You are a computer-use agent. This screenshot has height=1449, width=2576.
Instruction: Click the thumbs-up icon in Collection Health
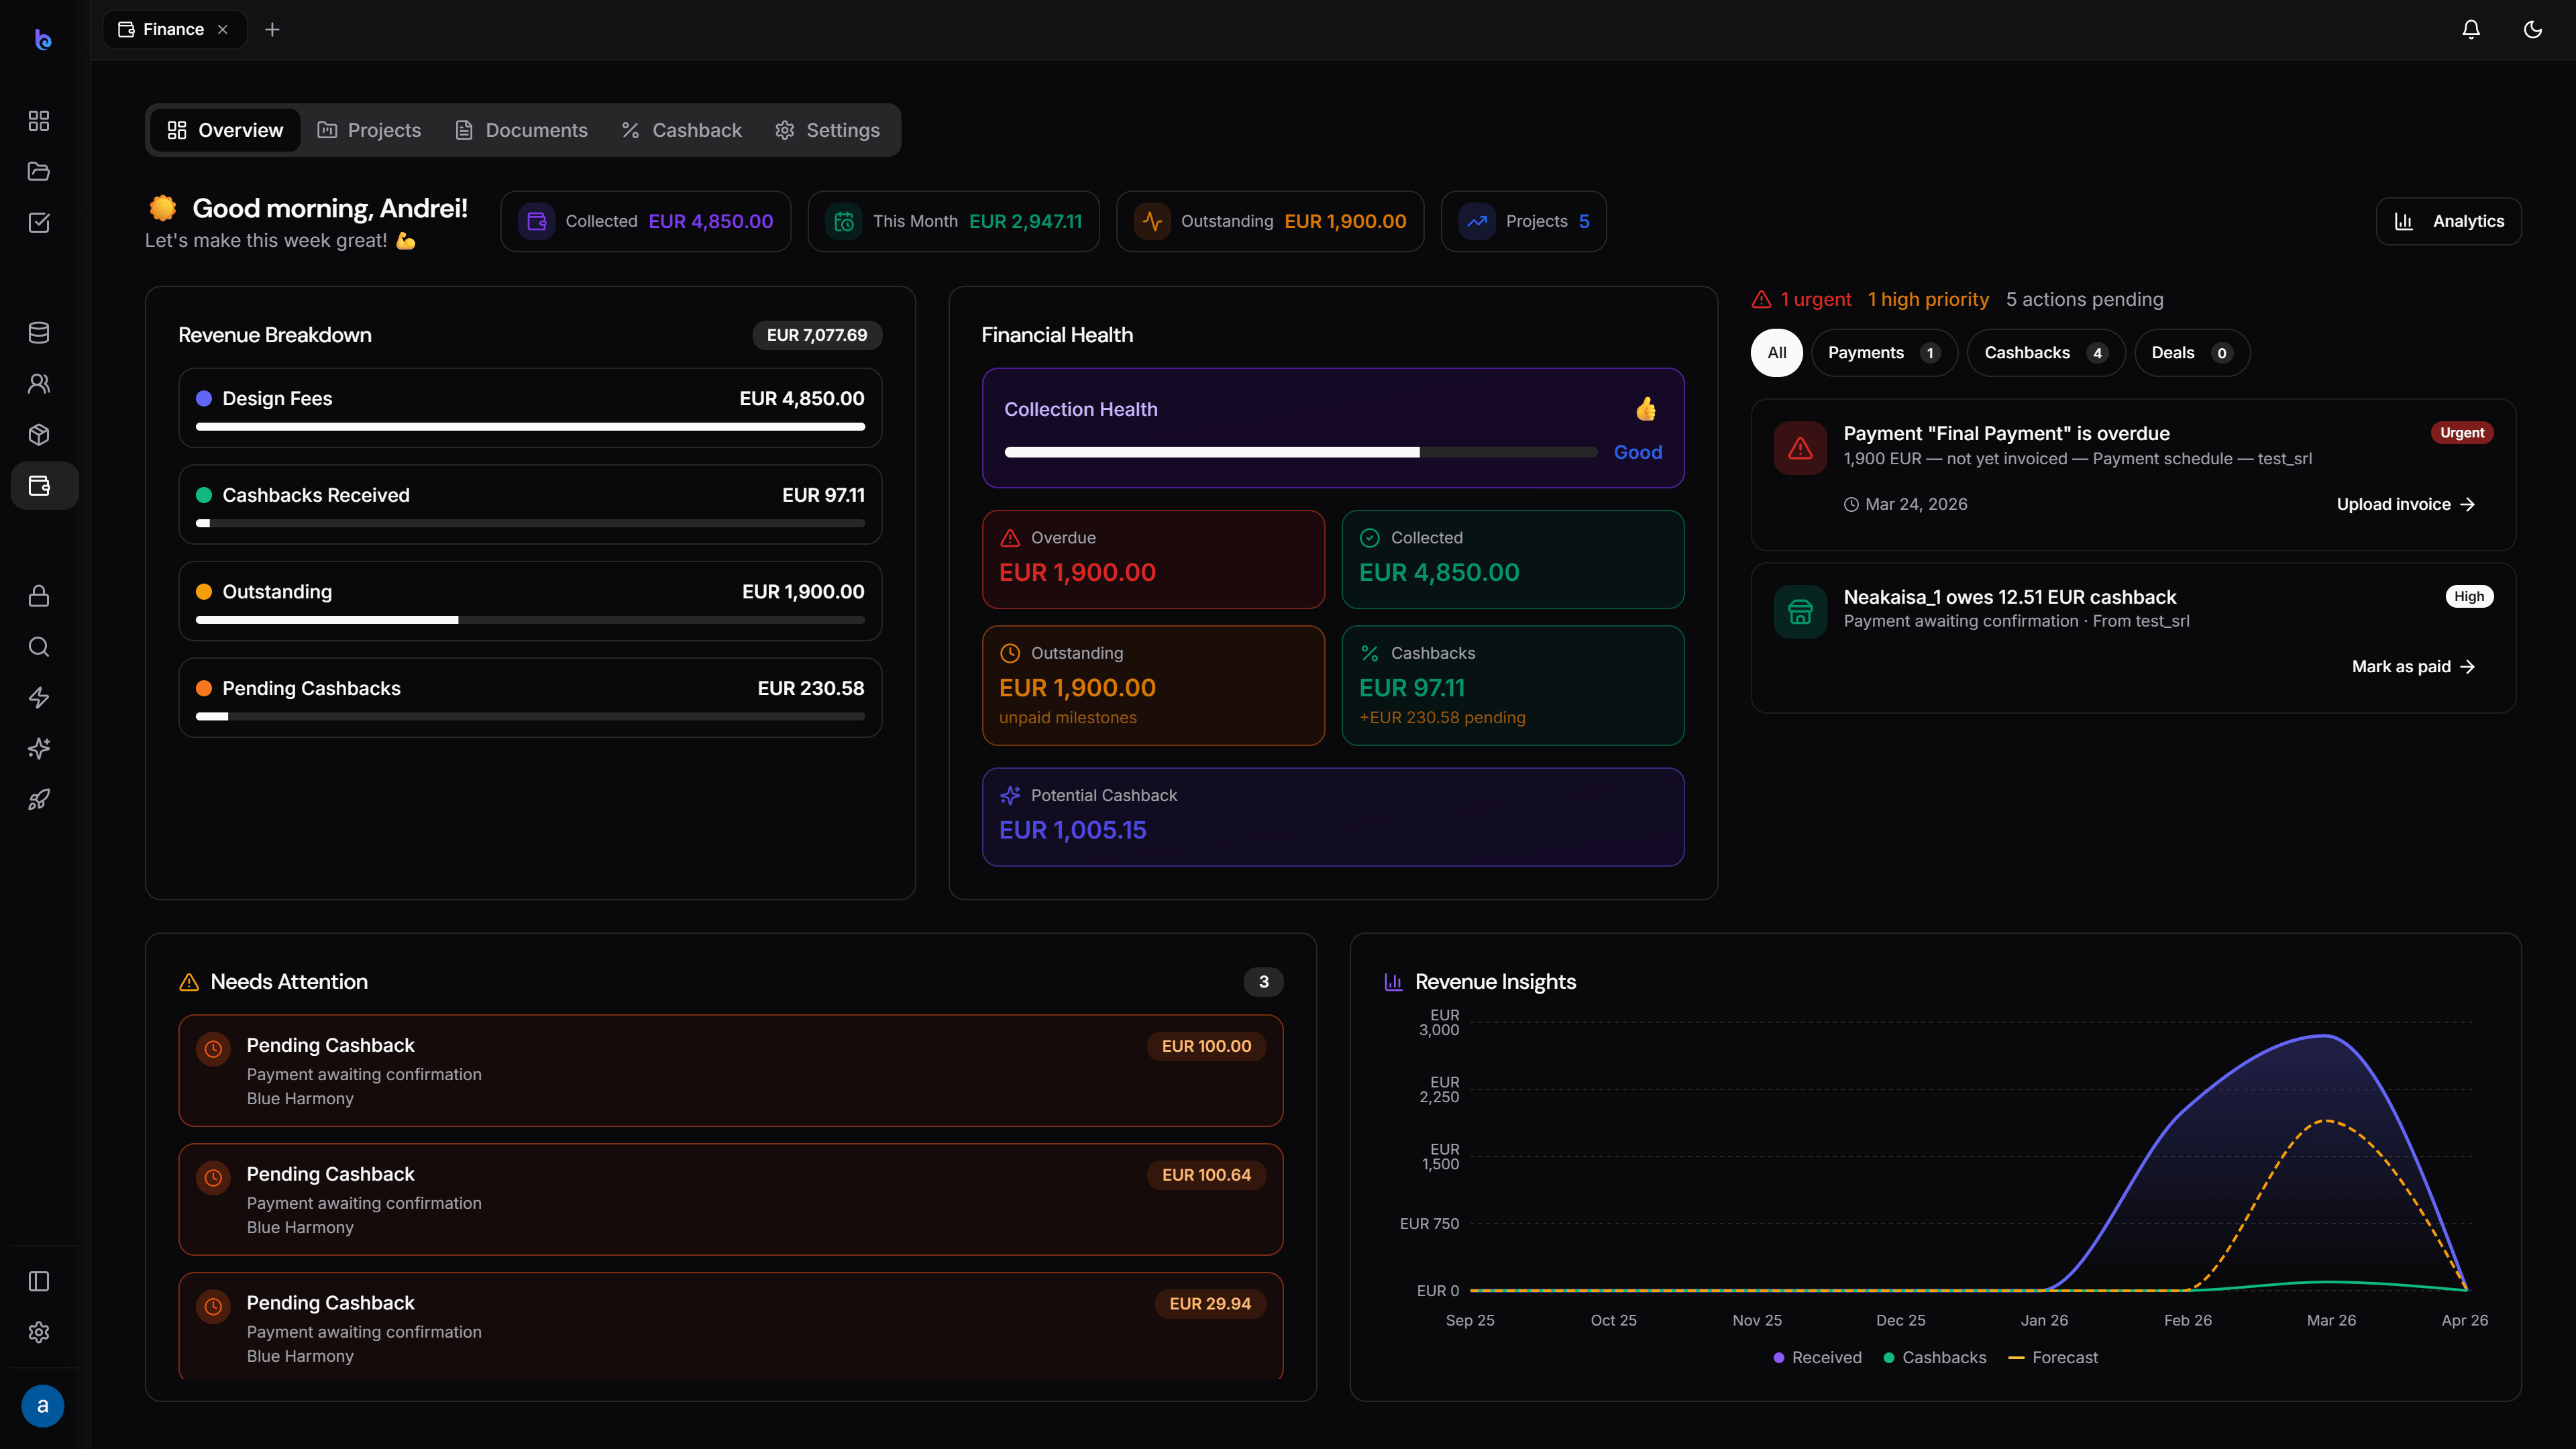(x=1646, y=409)
